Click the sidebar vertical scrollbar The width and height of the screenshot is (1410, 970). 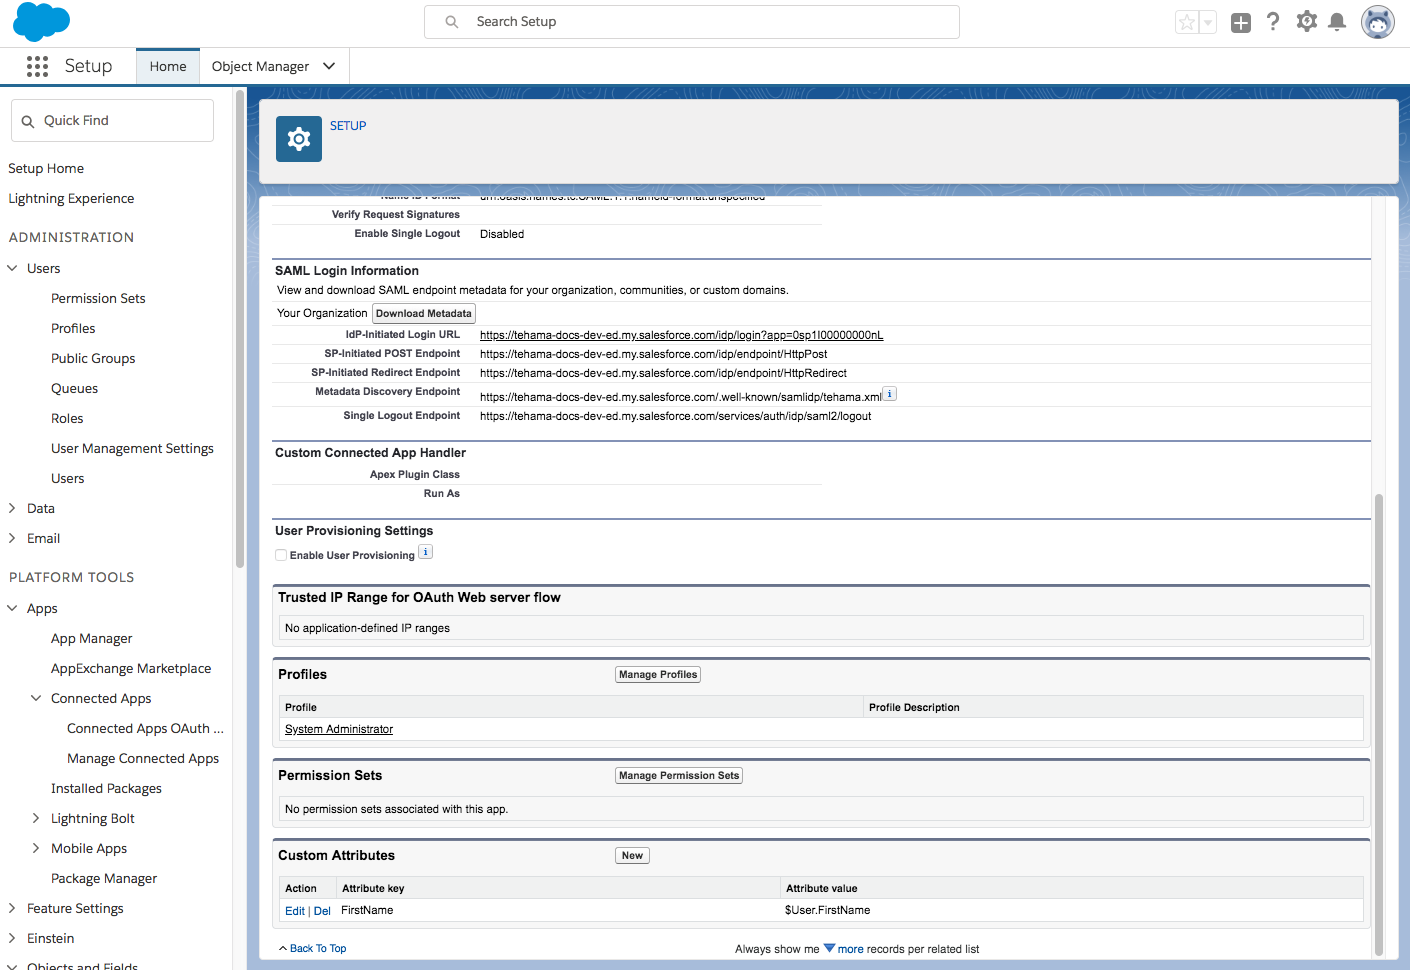click(x=240, y=330)
